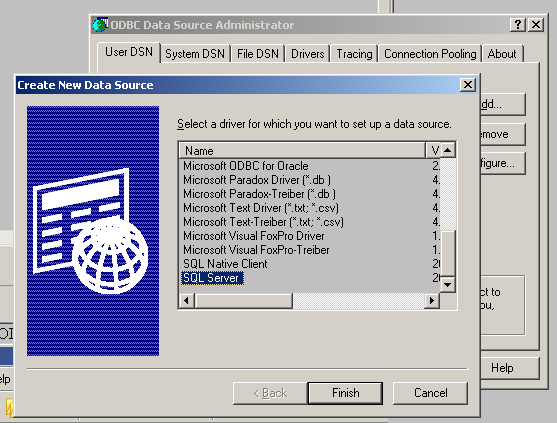Select Microsoft ODBC for Oracle driver
Viewport: 557px width, 423px height.
pyautogui.click(x=245, y=166)
